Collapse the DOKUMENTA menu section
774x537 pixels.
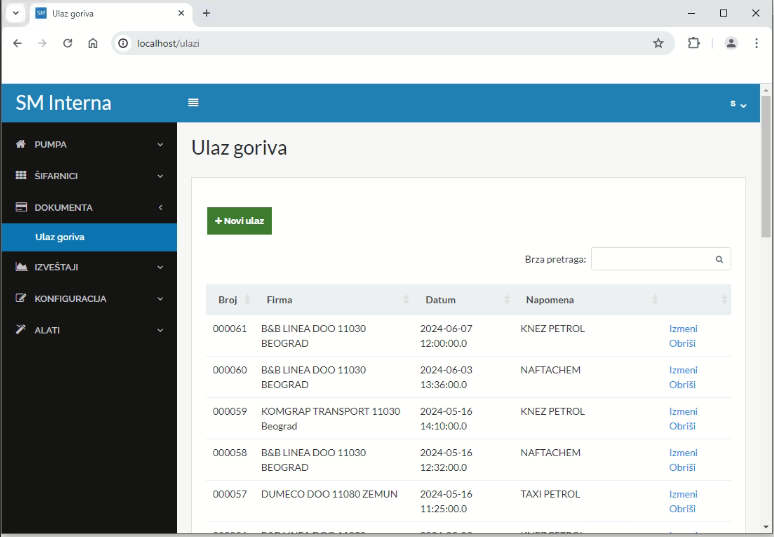[160, 208]
